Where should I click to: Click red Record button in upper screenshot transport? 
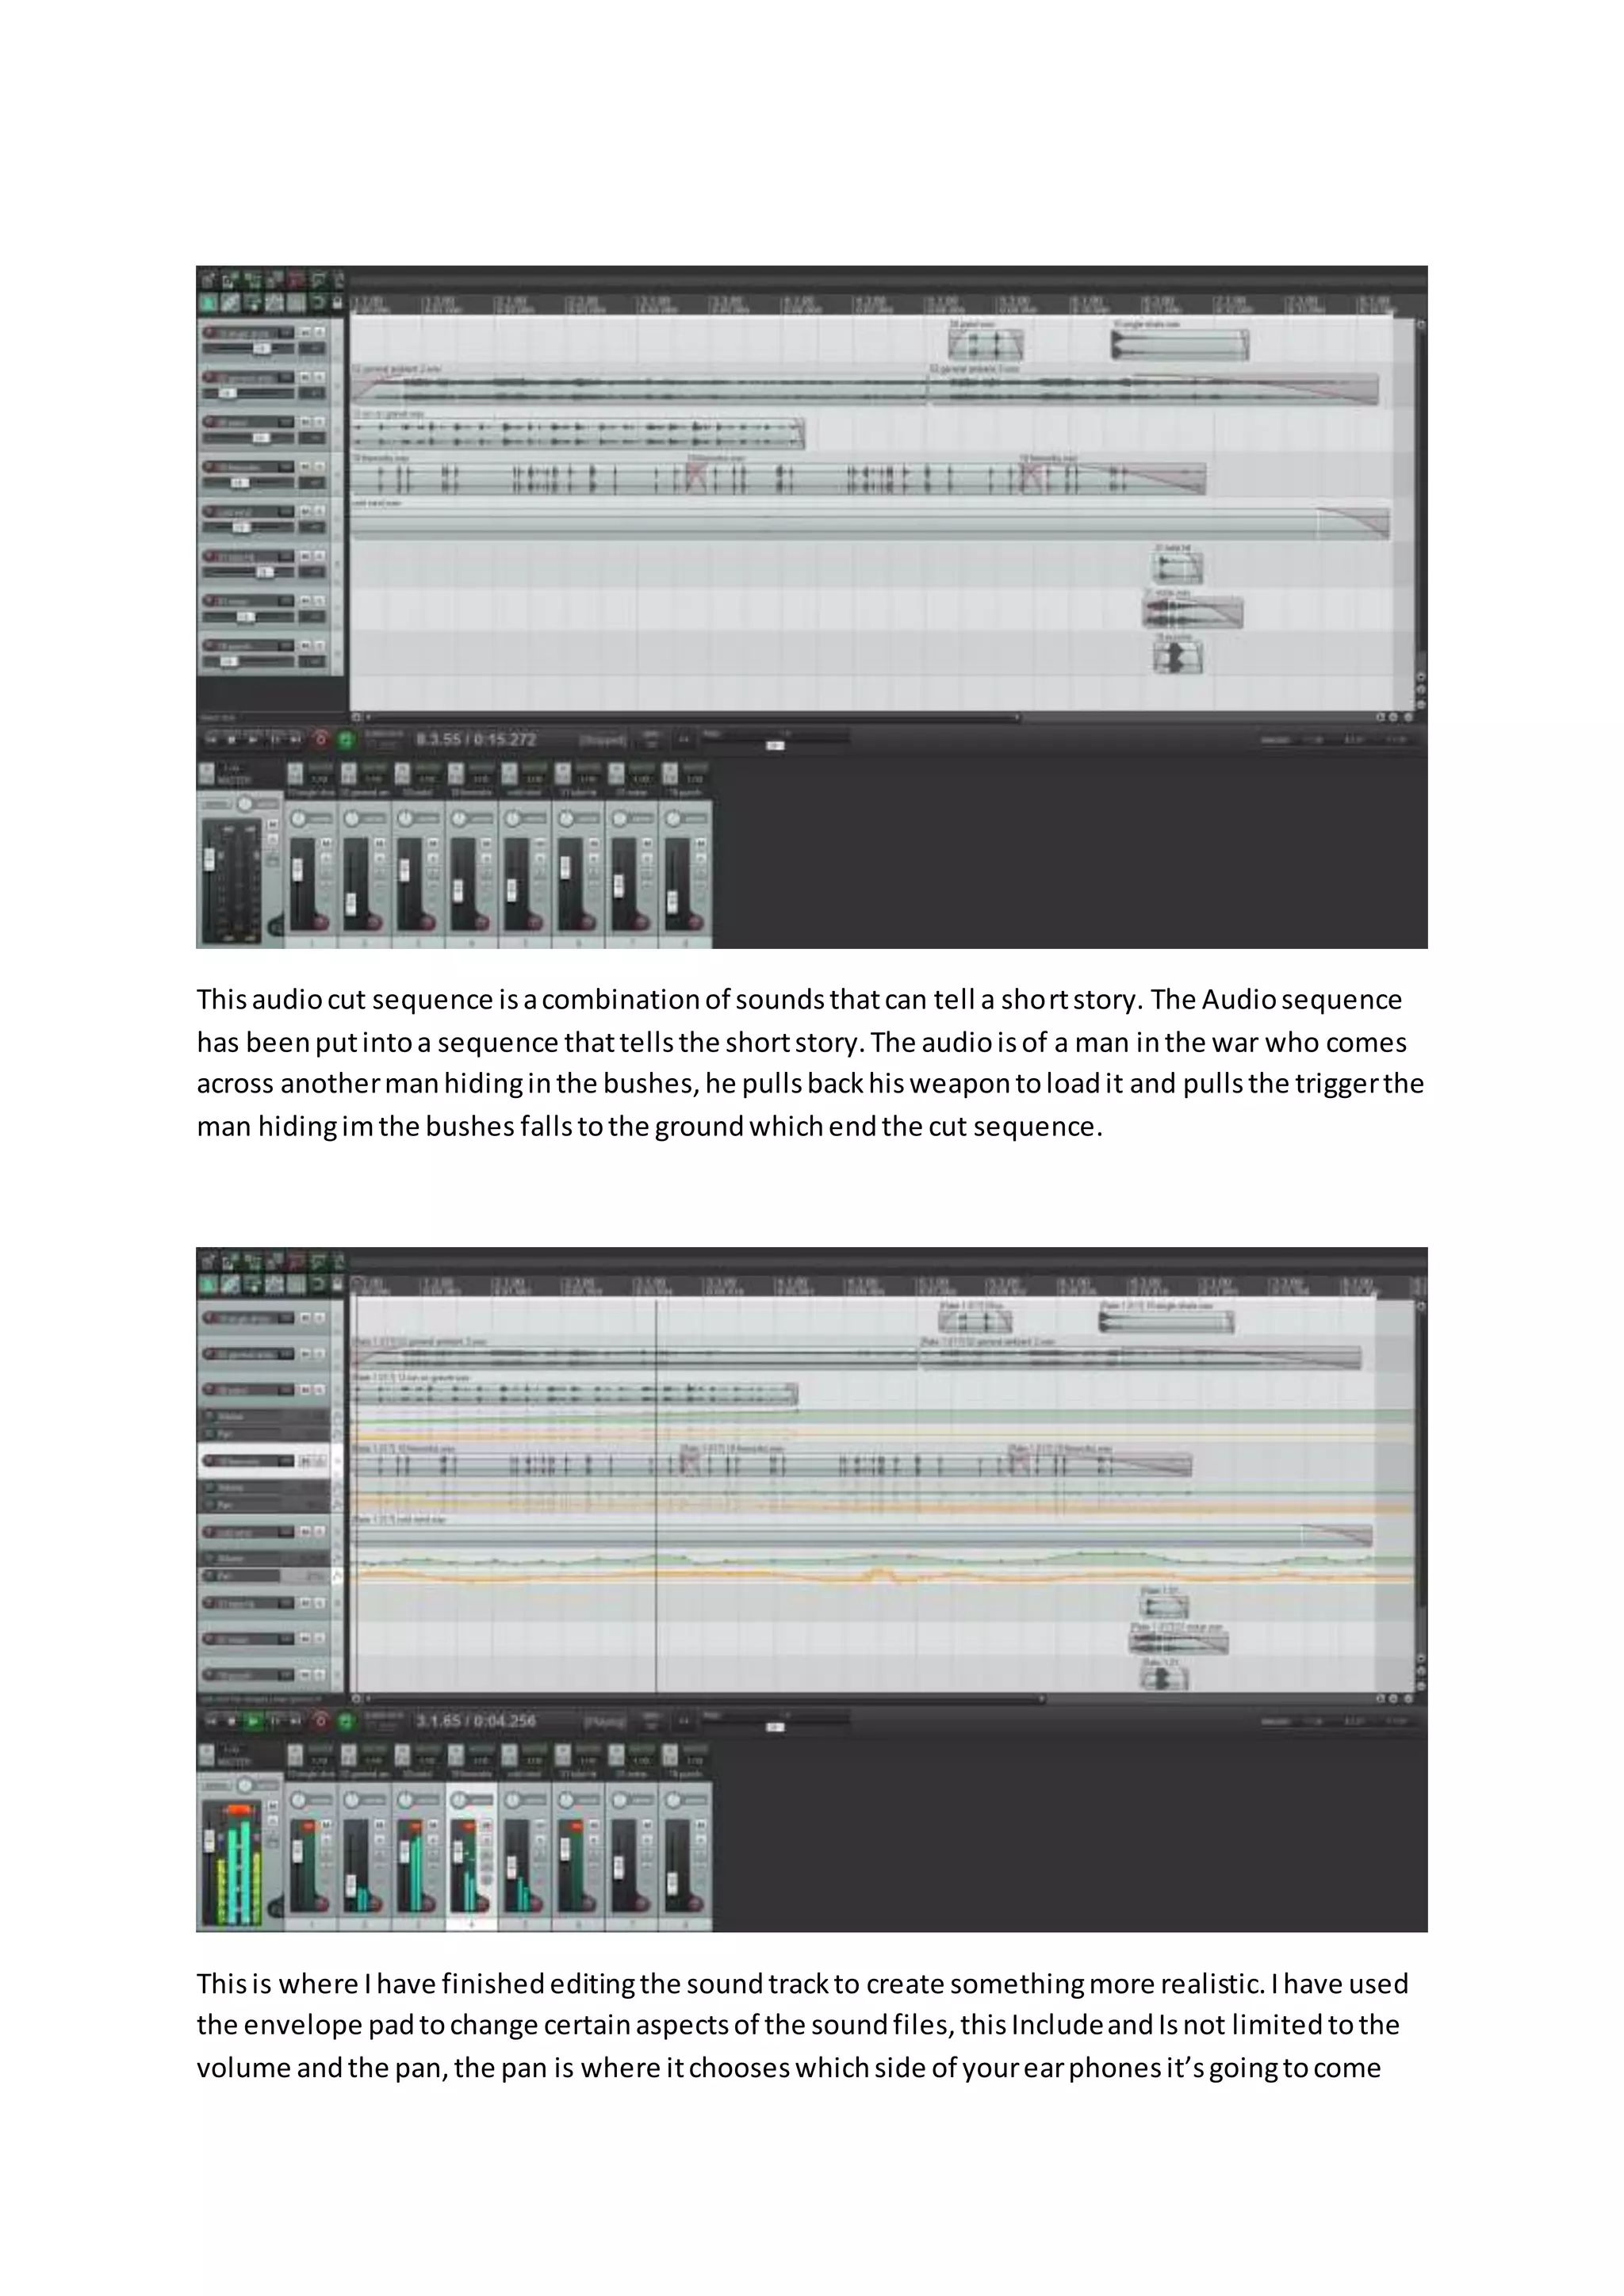[321, 740]
